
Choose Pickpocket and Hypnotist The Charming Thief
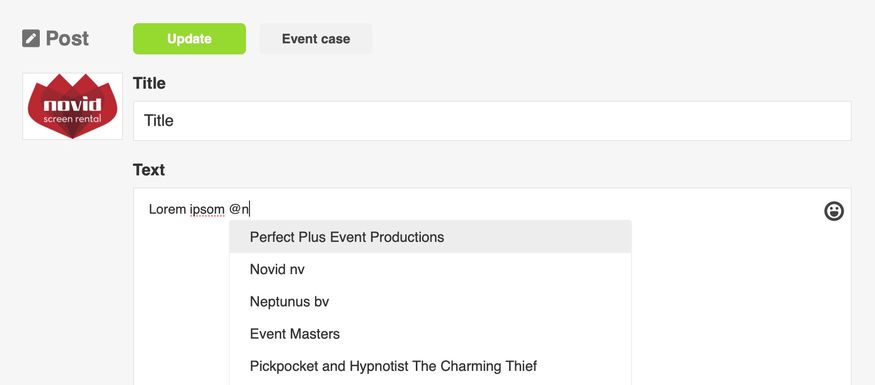[x=430, y=367]
